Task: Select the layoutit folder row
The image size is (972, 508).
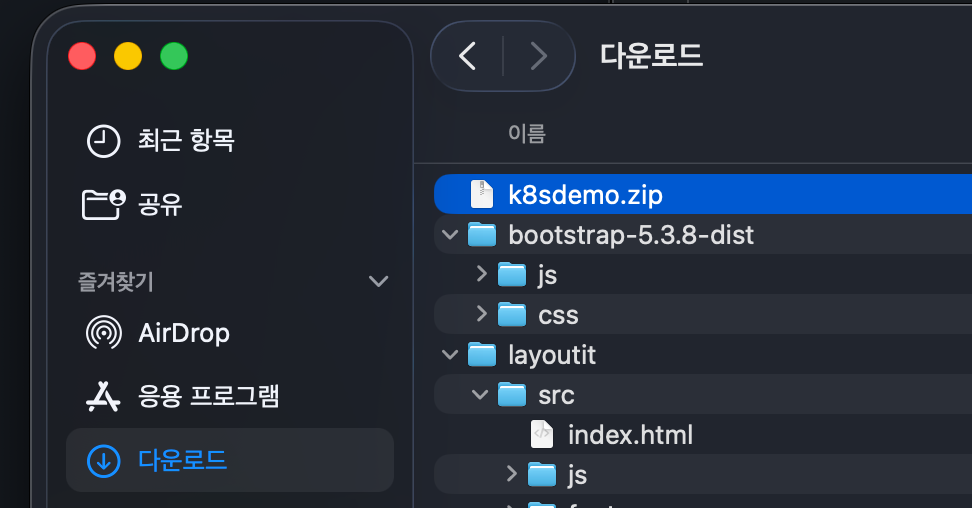Action: tap(553, 355)
